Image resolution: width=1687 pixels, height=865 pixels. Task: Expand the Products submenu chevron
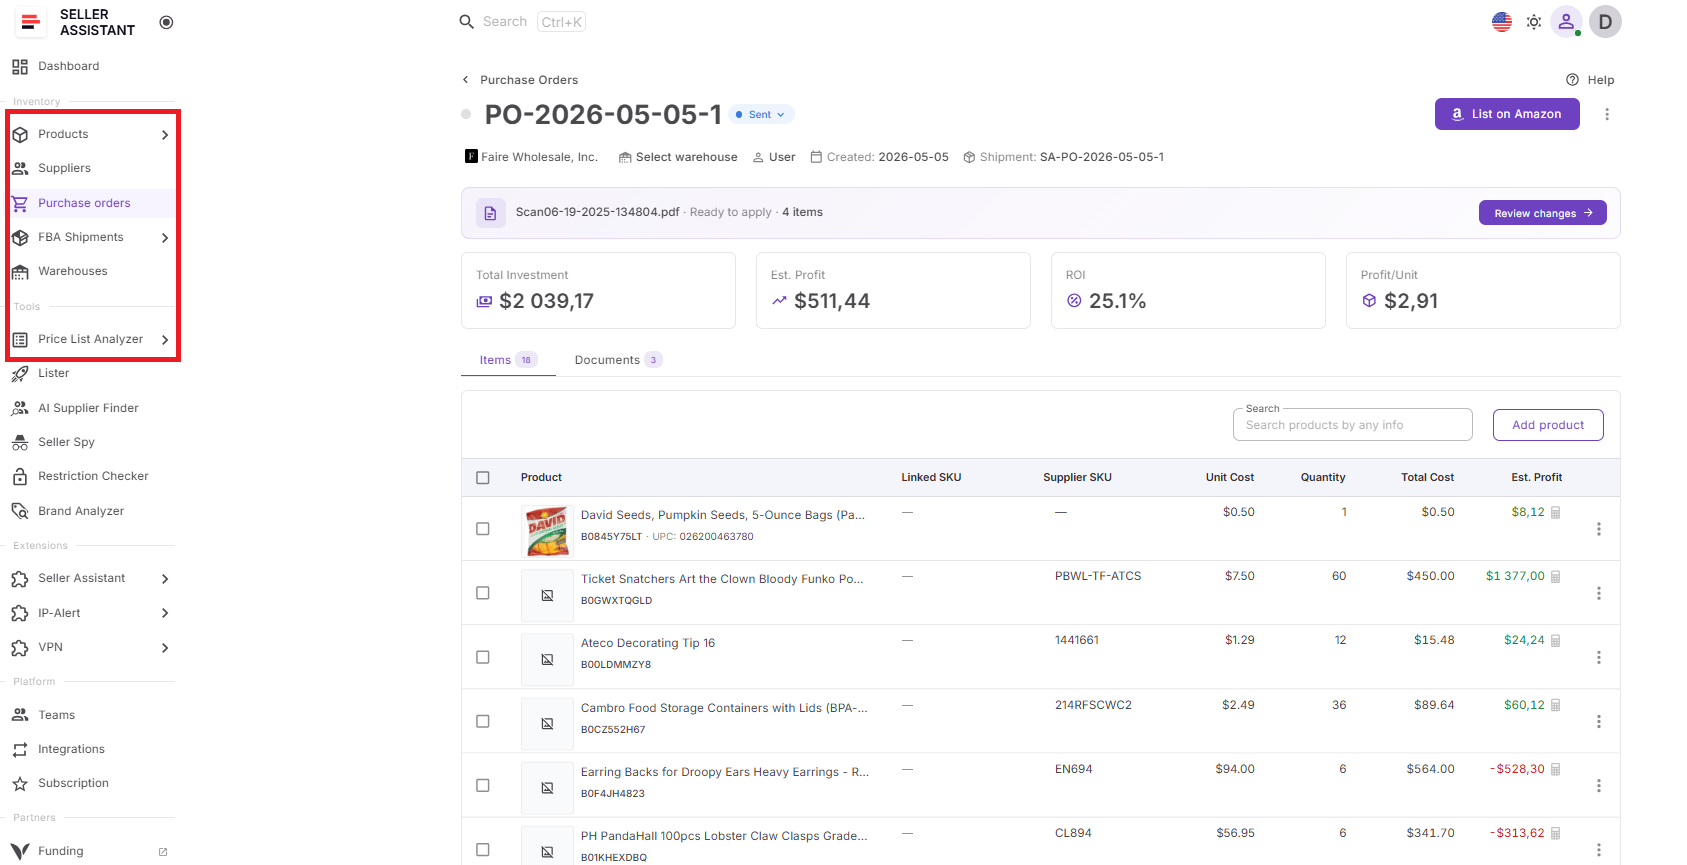click(165, 135)
